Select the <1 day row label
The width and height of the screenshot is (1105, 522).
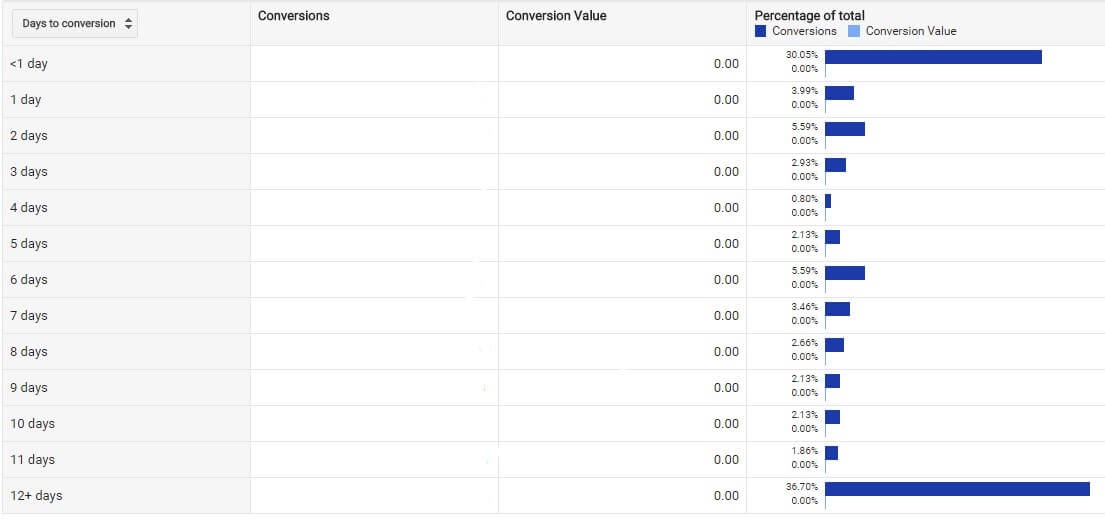29,64
